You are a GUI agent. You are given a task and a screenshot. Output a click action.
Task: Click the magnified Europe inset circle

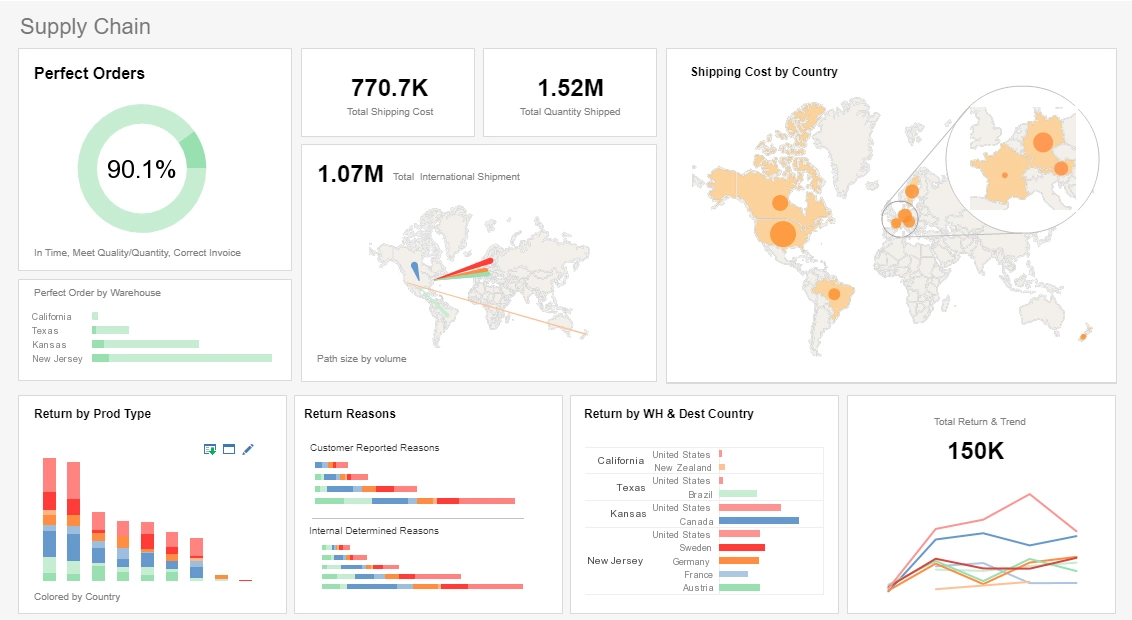(x=1021, y=157)
